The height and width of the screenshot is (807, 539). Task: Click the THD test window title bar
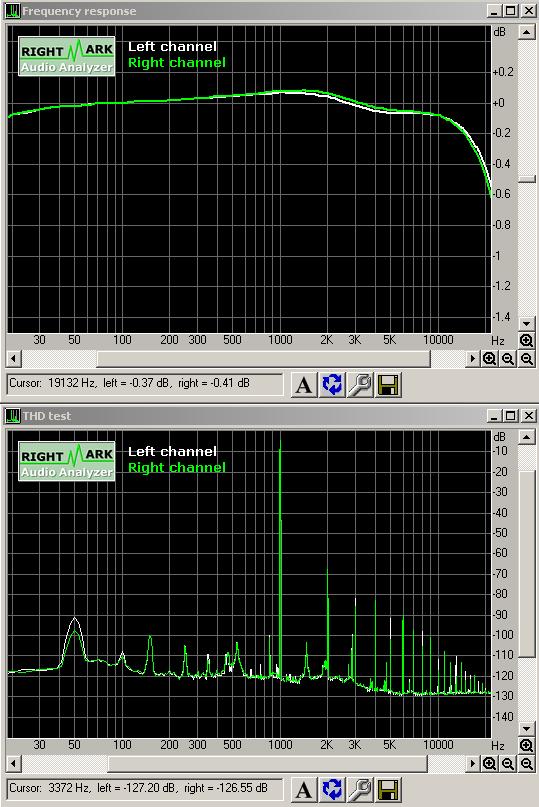coord(246,415)
